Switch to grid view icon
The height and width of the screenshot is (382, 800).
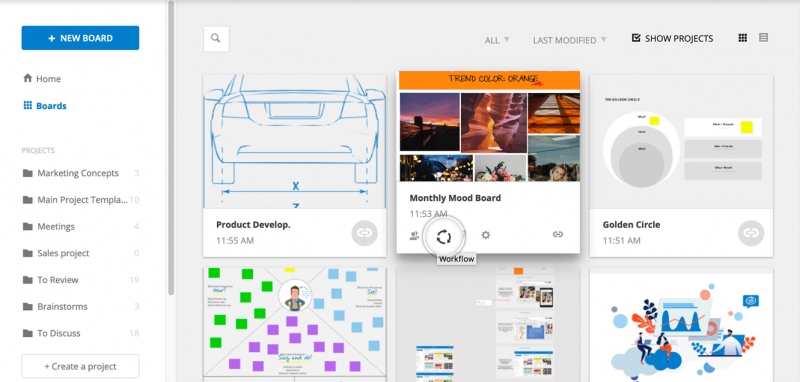click(x=743, y=38)
